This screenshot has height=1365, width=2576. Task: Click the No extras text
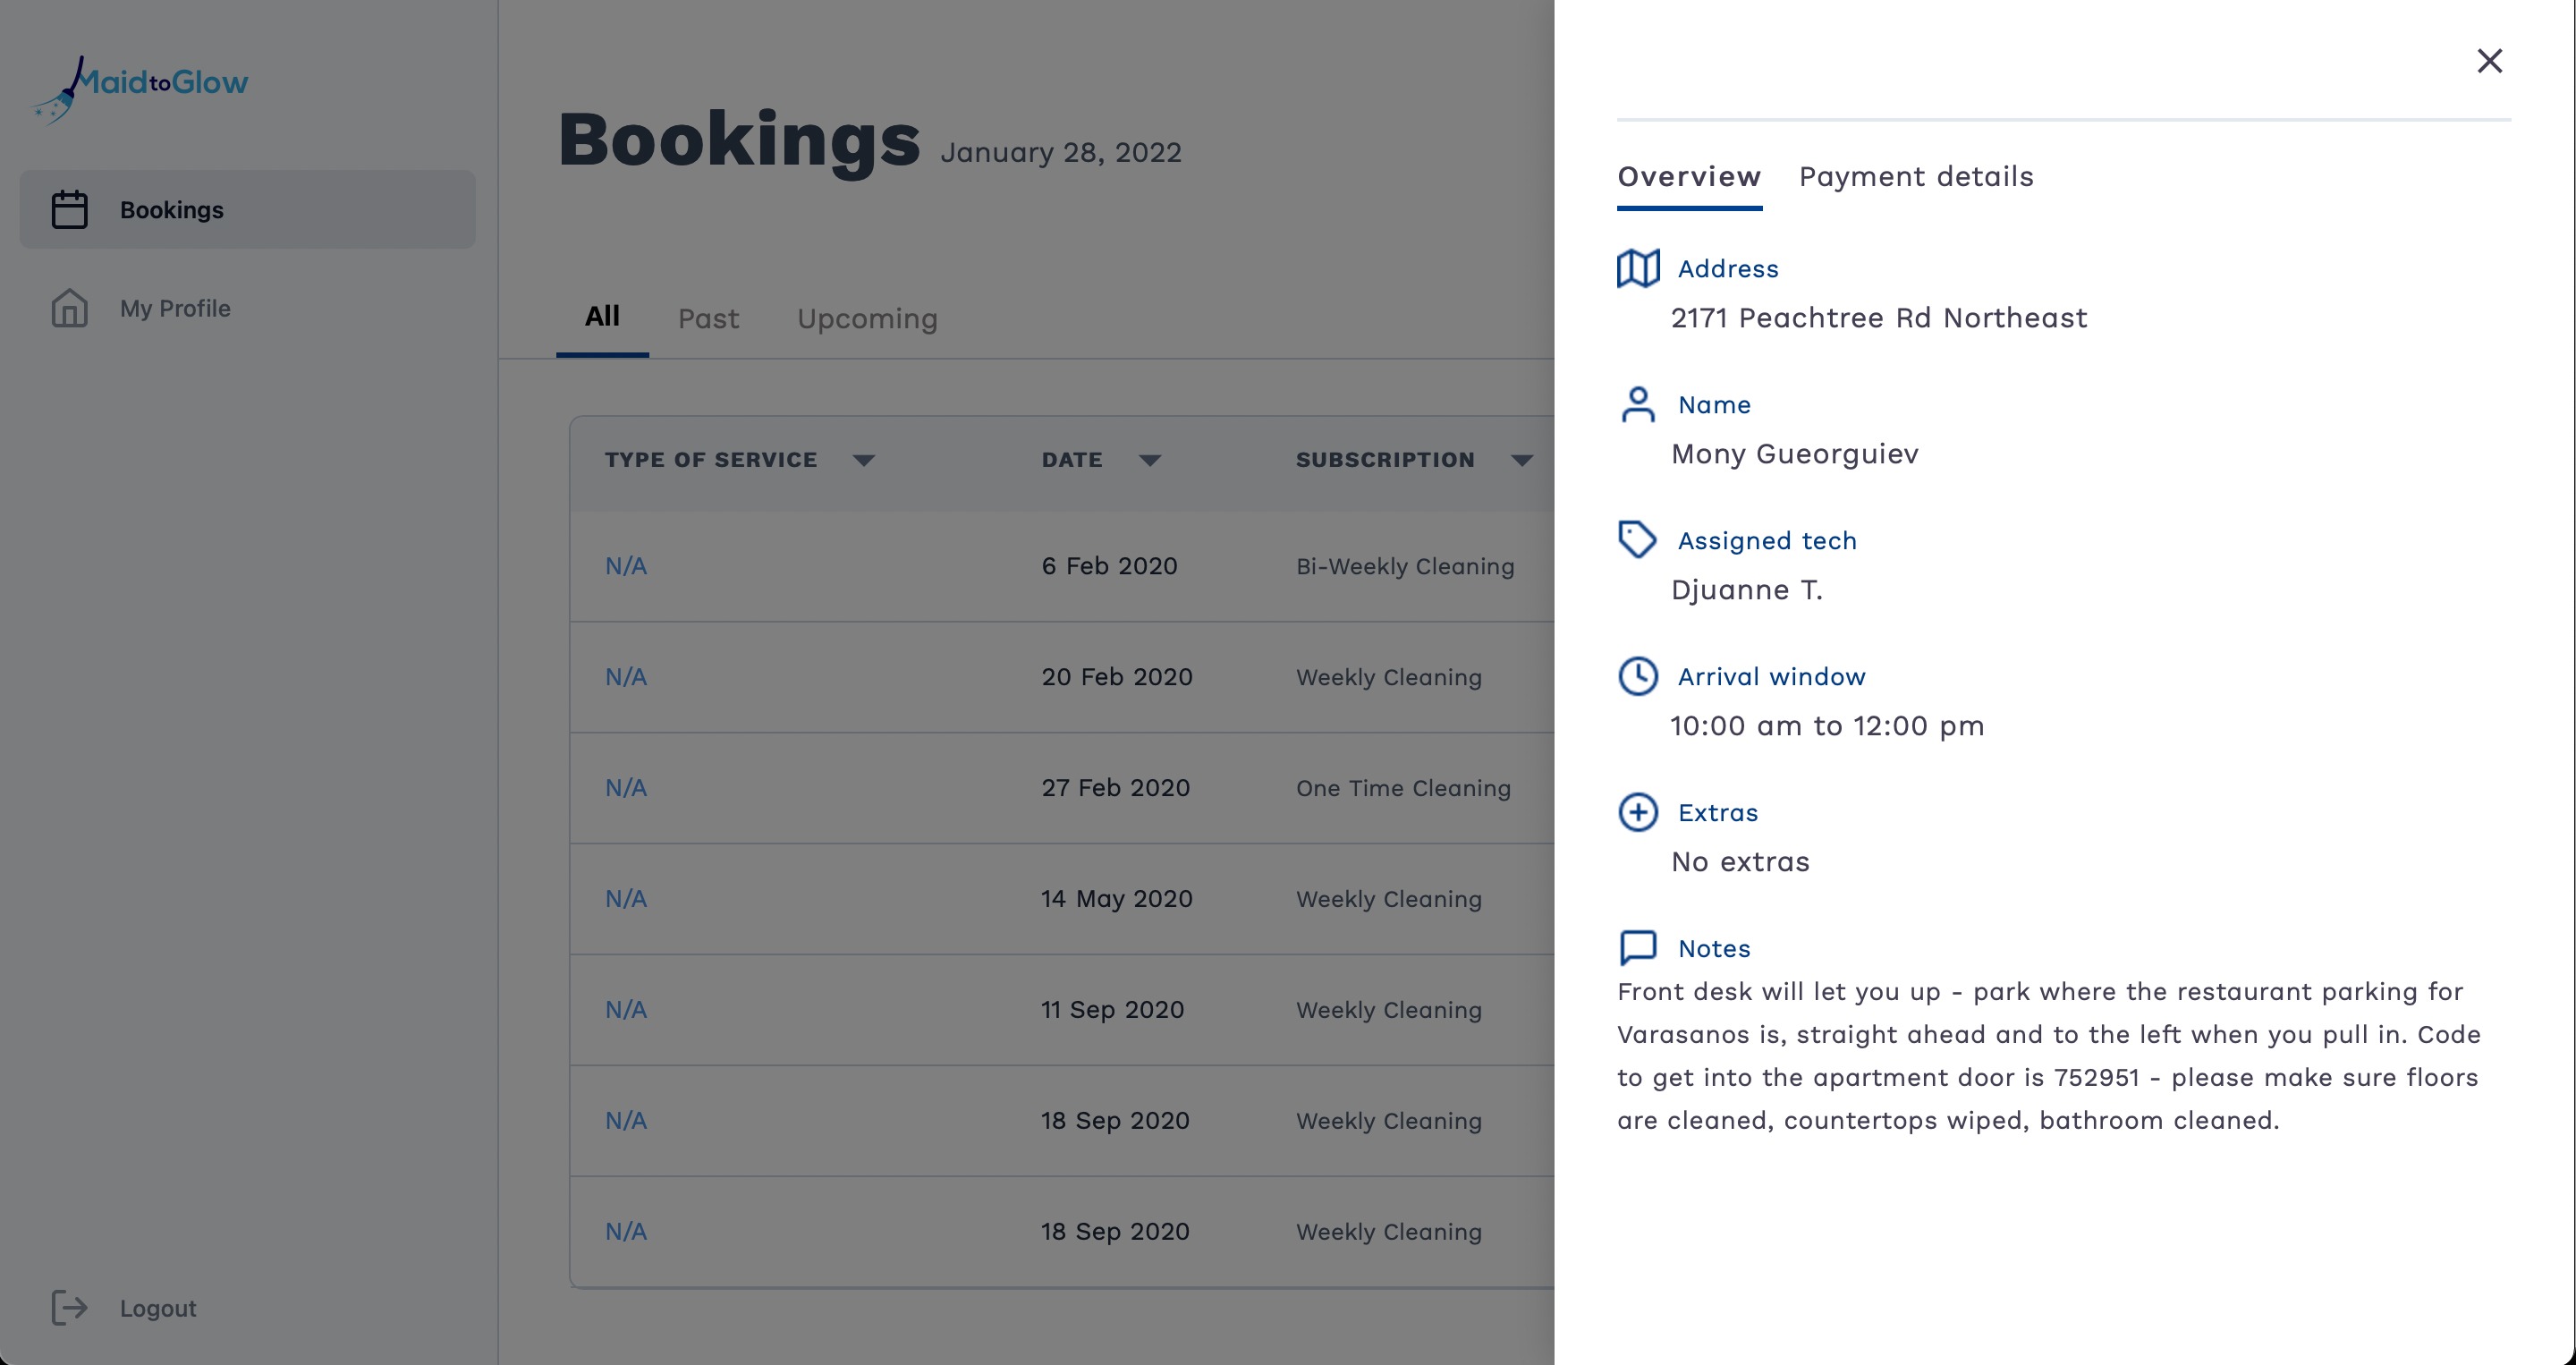[x=1740, y=862]
